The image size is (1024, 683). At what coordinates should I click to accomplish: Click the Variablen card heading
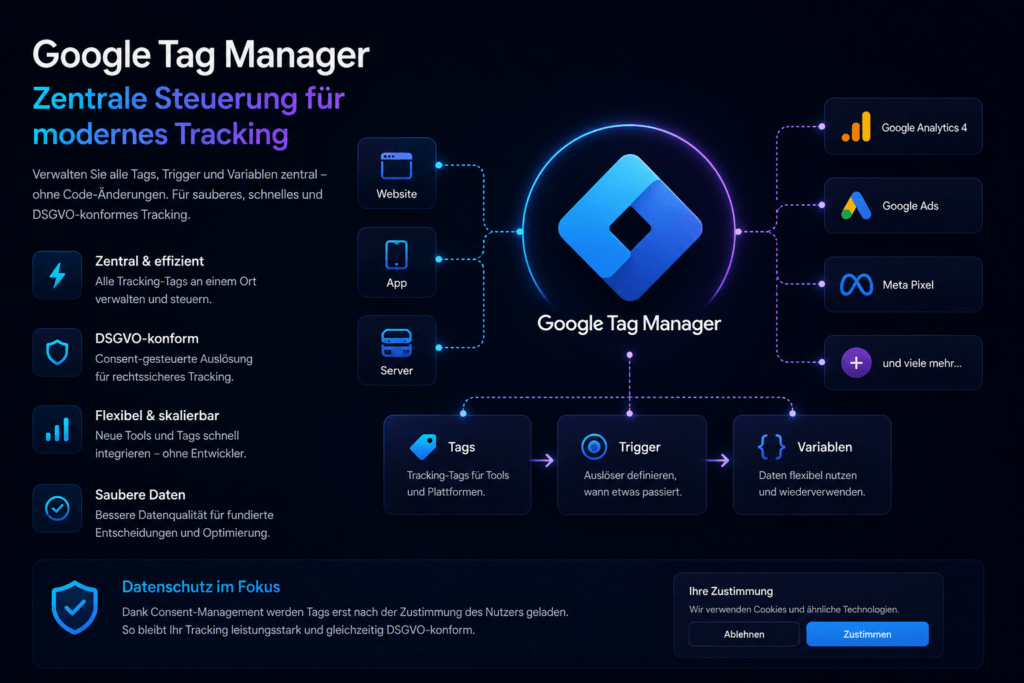pyautogui.click(x=825, y=447)
